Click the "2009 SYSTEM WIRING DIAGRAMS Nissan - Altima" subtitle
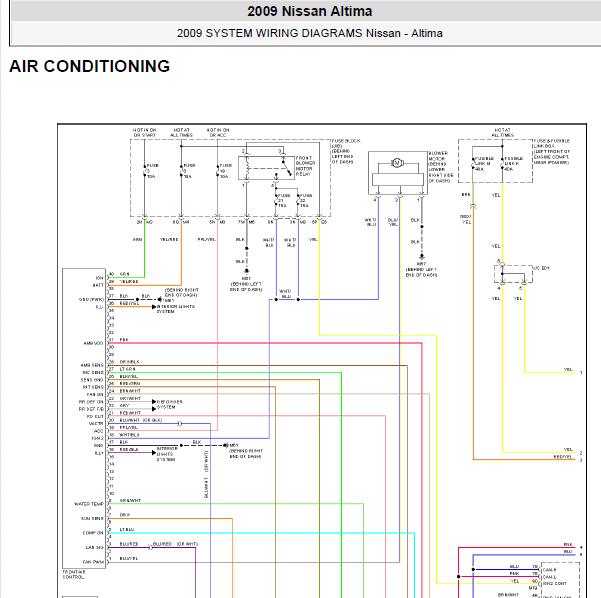The width and height of the screenshot is (601, 598). coord(310,33)
